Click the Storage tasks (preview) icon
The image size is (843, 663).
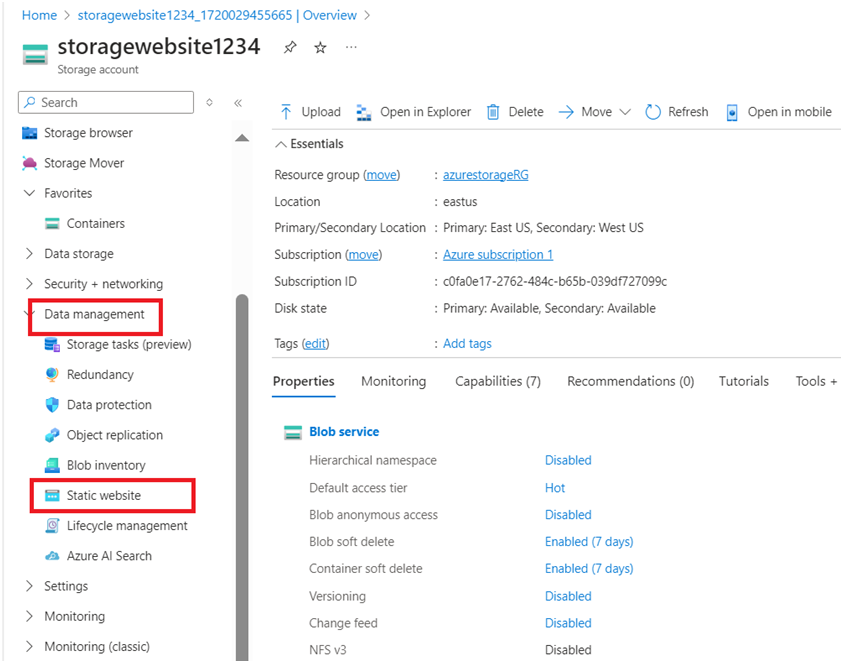pos(52,345)
